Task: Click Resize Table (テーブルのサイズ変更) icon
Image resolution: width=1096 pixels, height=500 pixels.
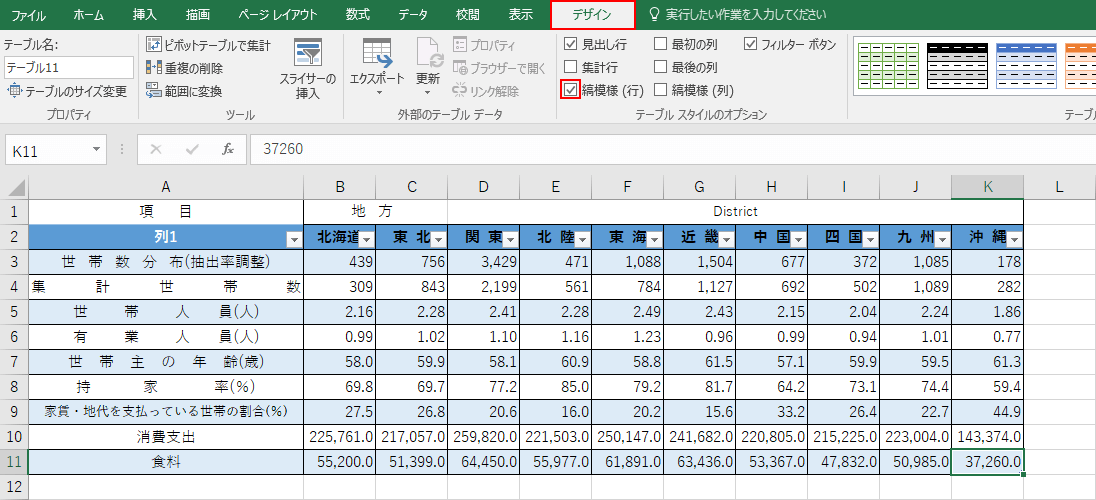Action: pos(15,91)
